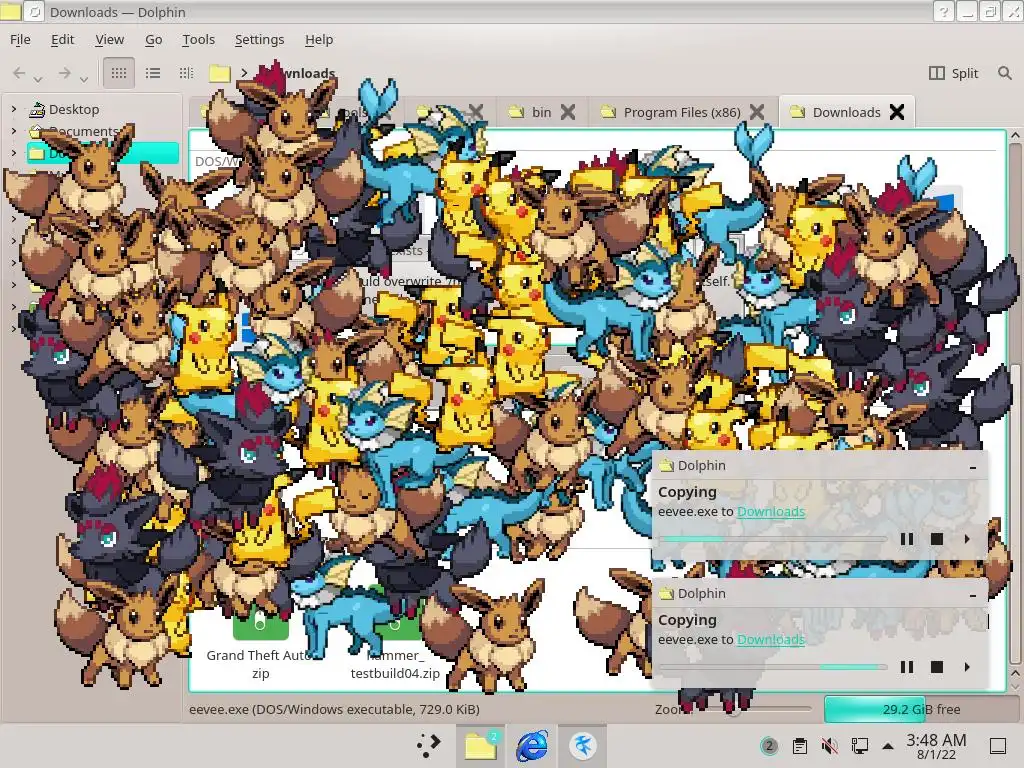Click the upper copy progress bar

773,539
